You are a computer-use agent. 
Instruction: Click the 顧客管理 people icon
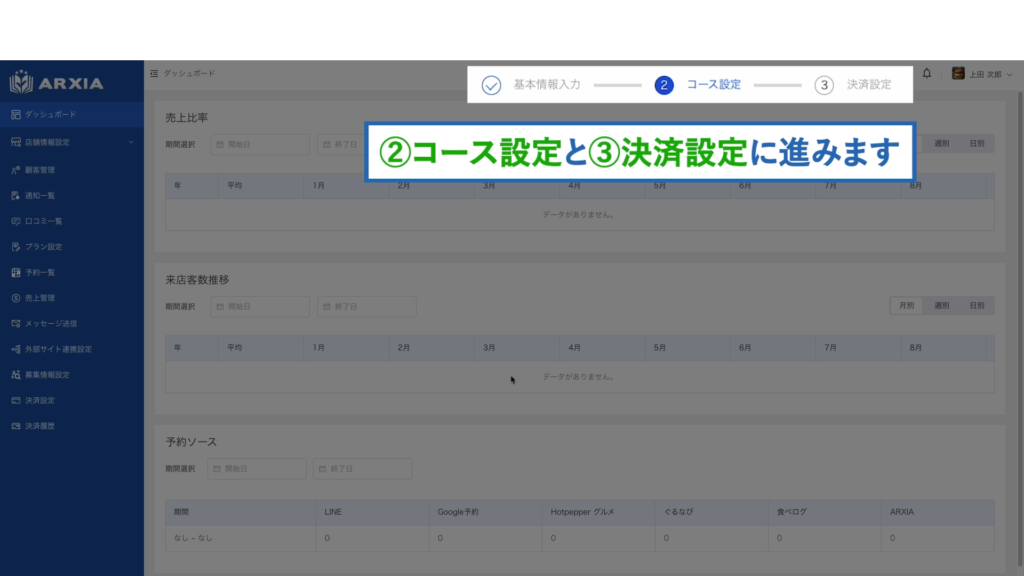16,170
